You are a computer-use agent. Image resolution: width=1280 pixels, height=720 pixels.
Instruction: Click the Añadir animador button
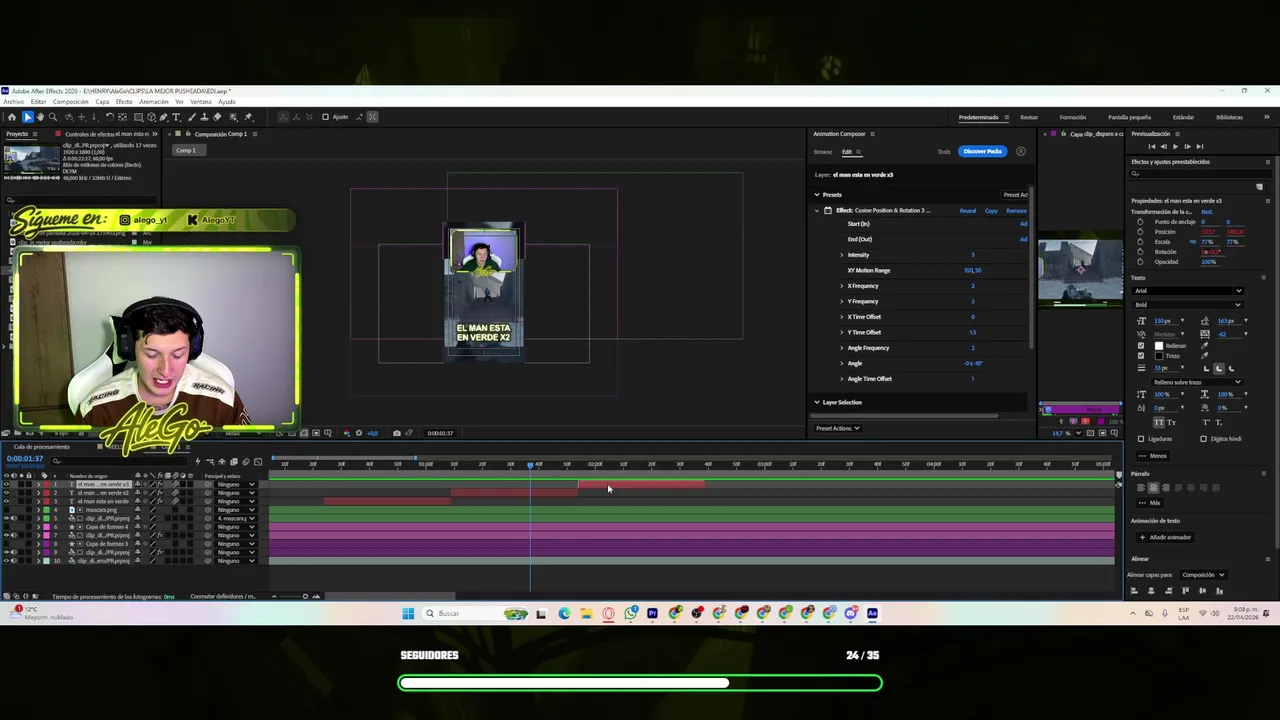(1165, 537)
